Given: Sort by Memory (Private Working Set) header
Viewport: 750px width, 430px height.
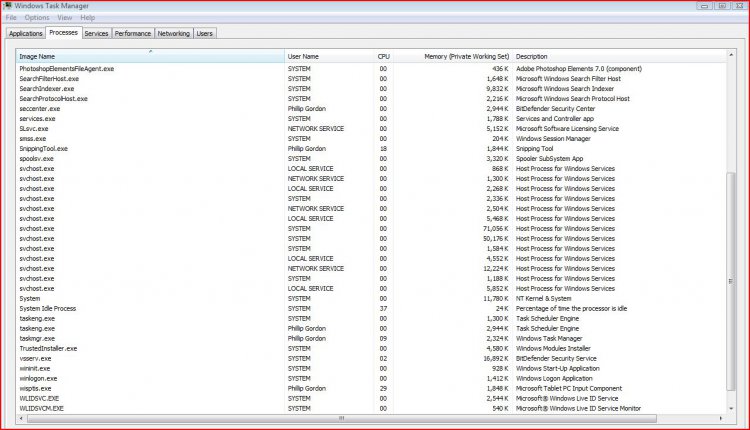Looking at the screenshot, I should click(452, 56).
